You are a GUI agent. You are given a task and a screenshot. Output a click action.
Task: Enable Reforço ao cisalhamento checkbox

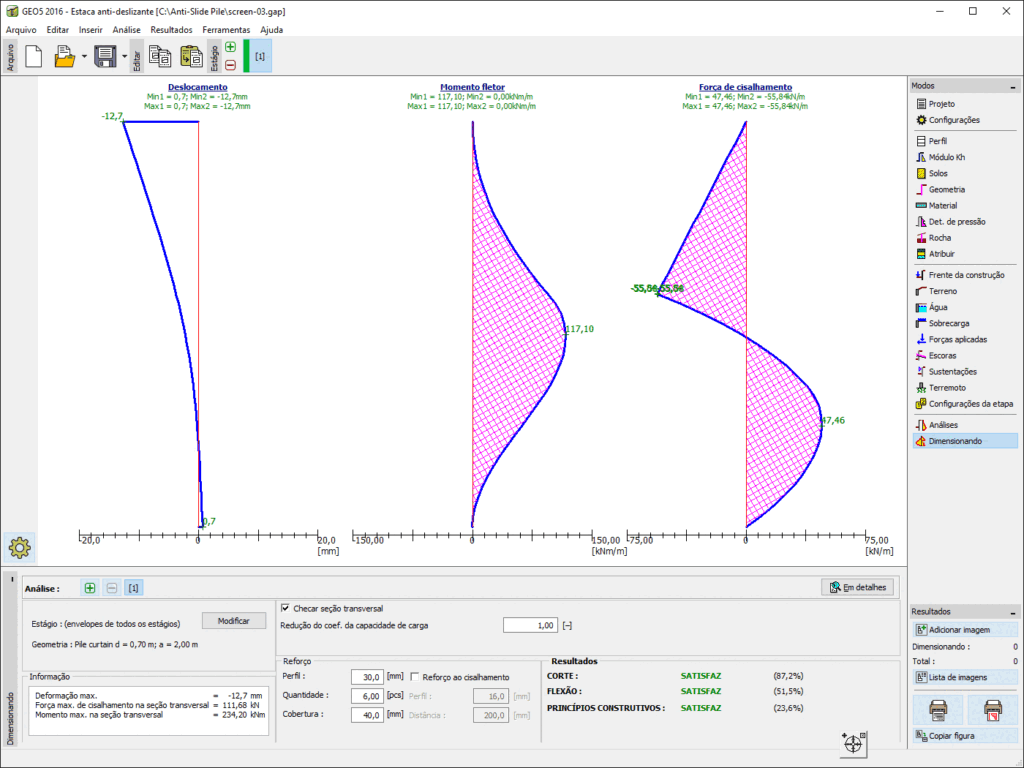(415, 677)
